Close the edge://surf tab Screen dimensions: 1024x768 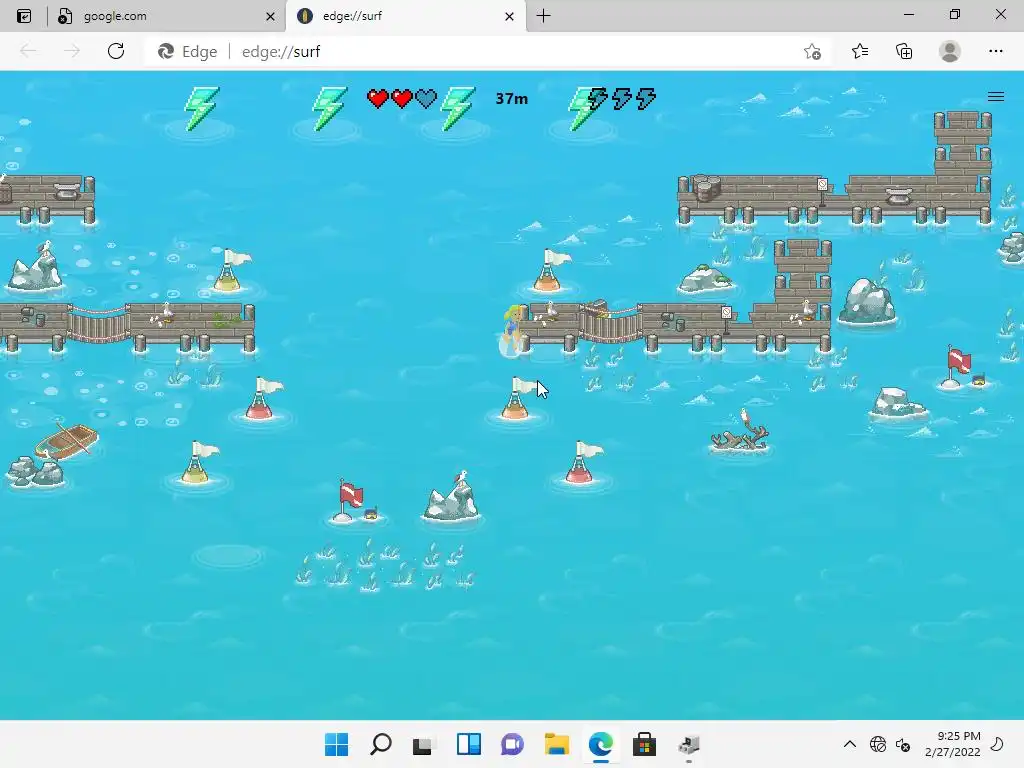point(509,16)
